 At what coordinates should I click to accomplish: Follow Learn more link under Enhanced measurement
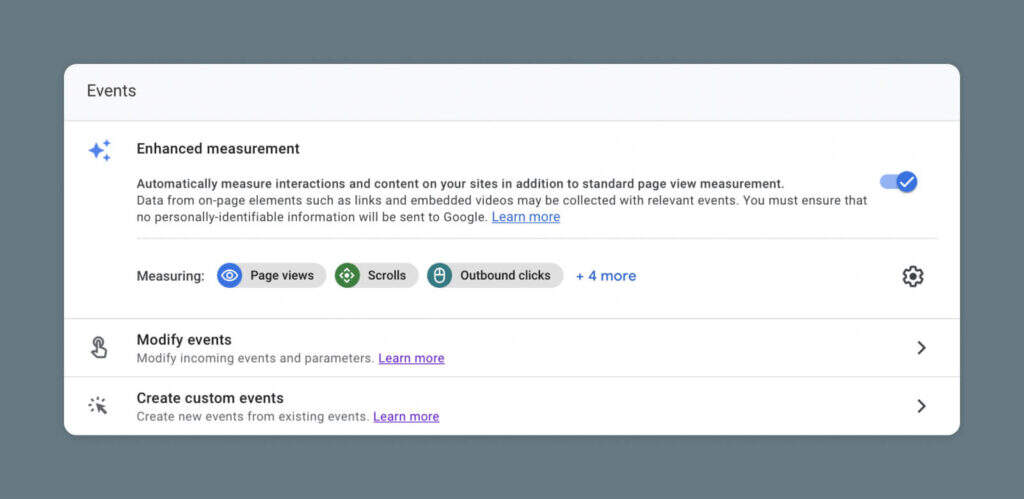point(525,217)
